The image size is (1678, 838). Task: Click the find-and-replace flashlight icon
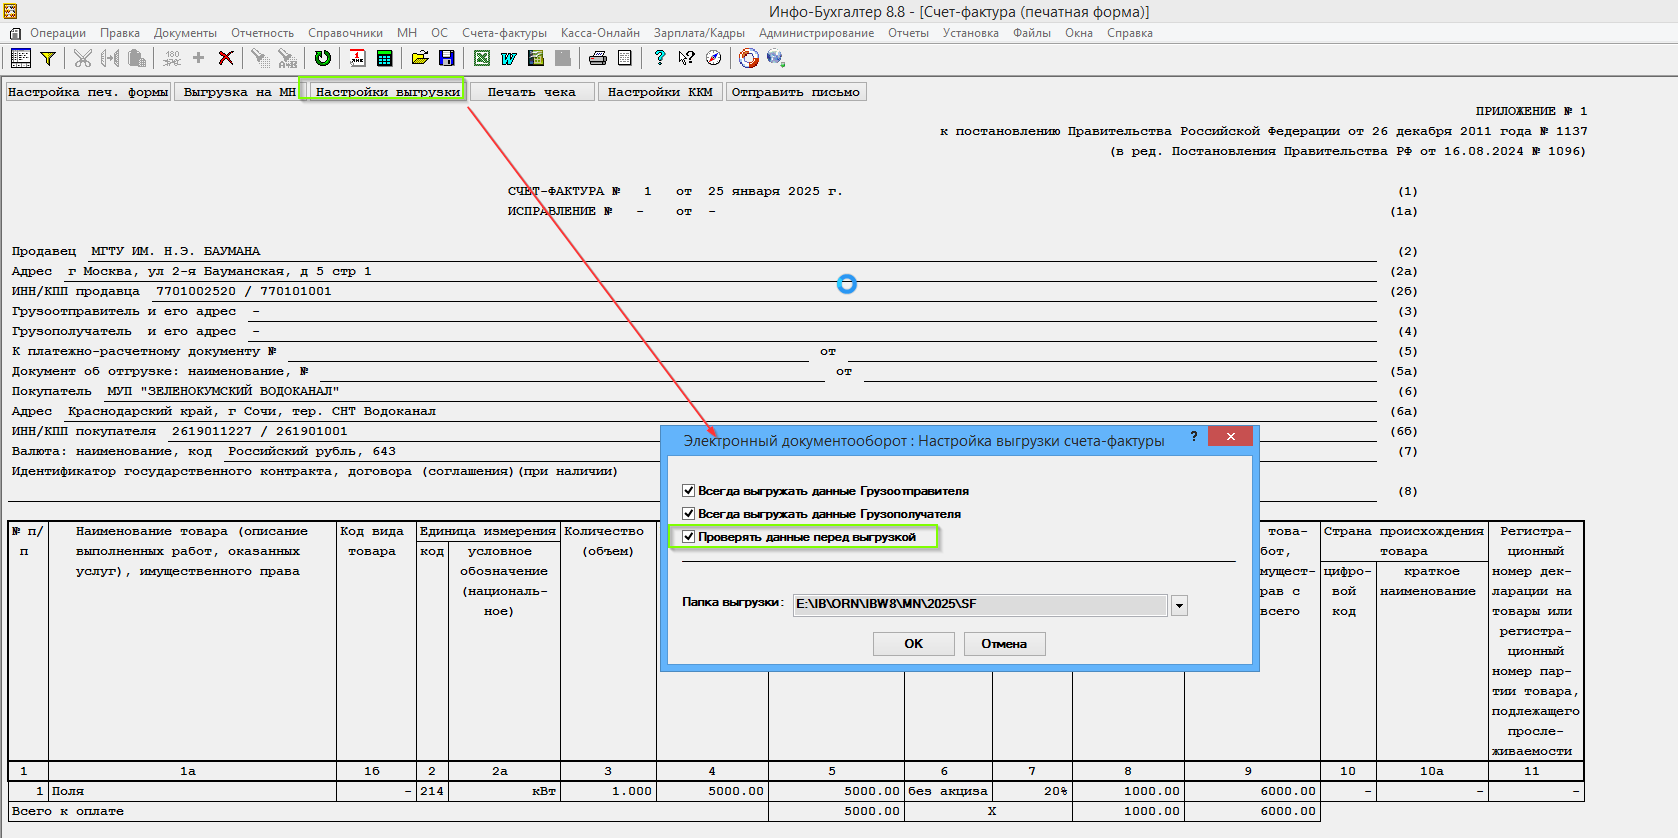pos(287,58)
